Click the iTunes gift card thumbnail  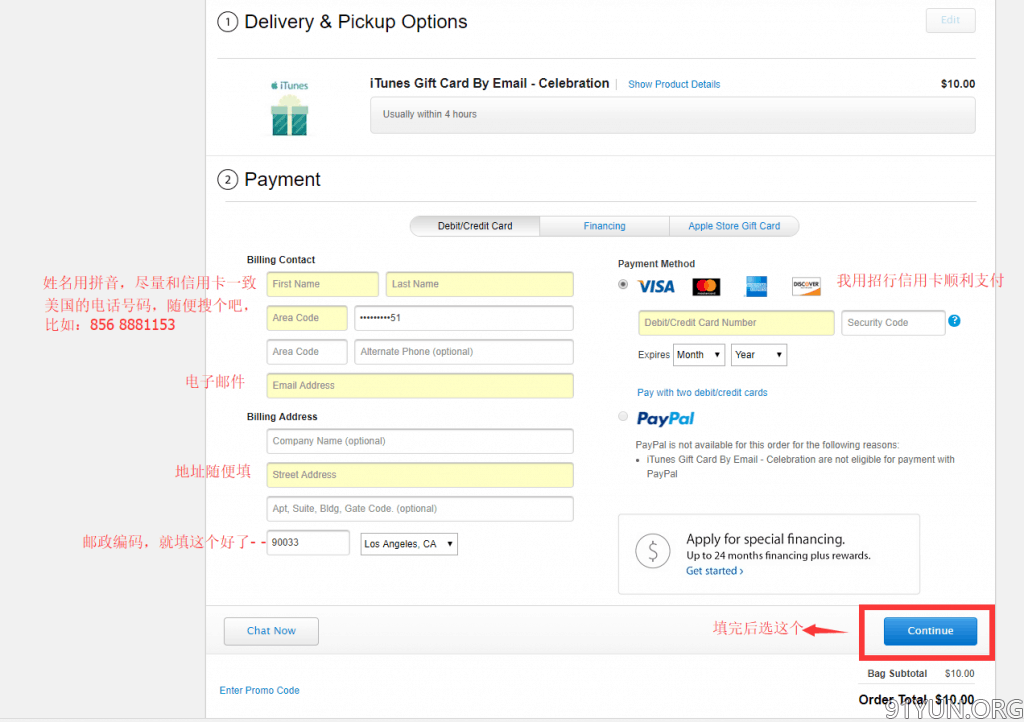coord(289,108)
